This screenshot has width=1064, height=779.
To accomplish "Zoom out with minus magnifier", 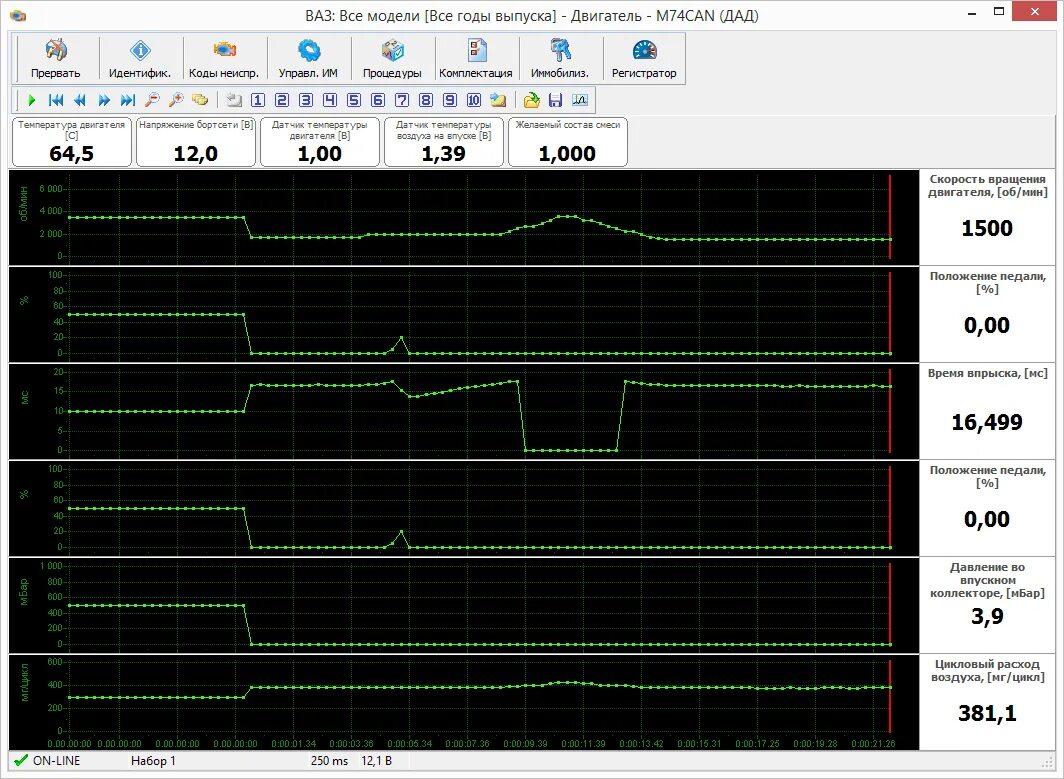I will point(152,100).
